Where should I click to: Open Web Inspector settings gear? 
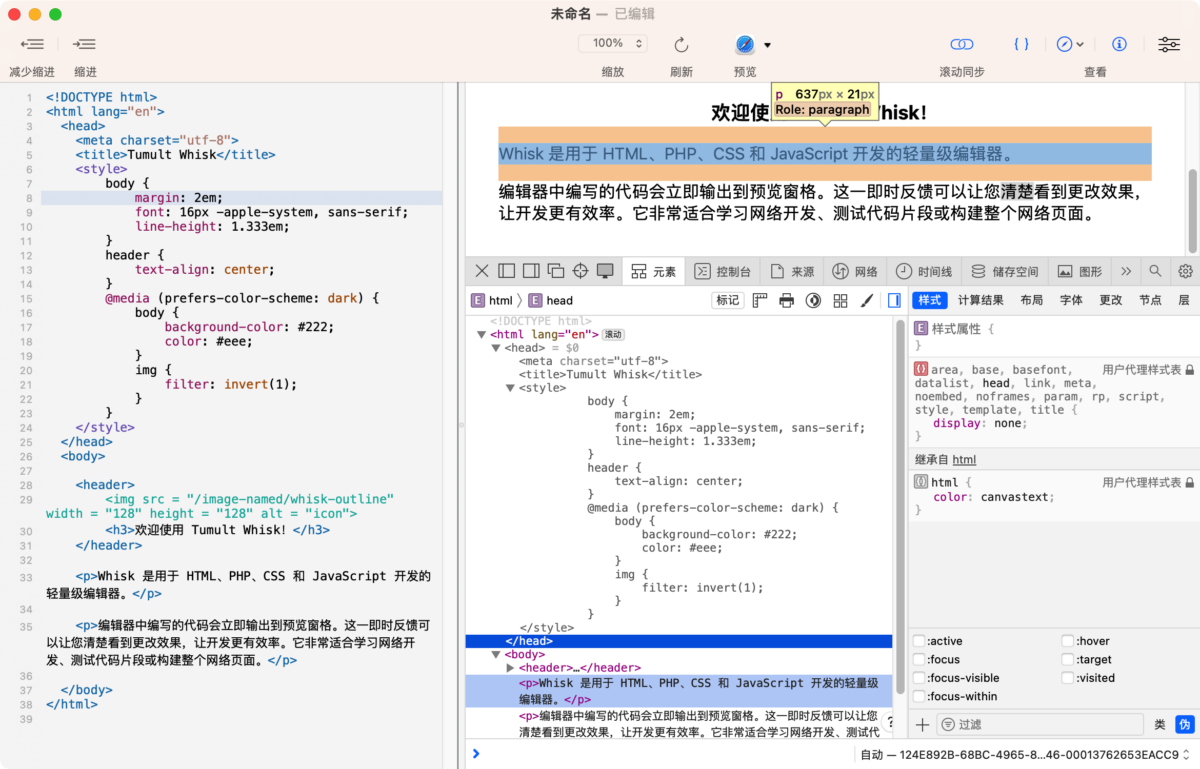(1186, 271)
